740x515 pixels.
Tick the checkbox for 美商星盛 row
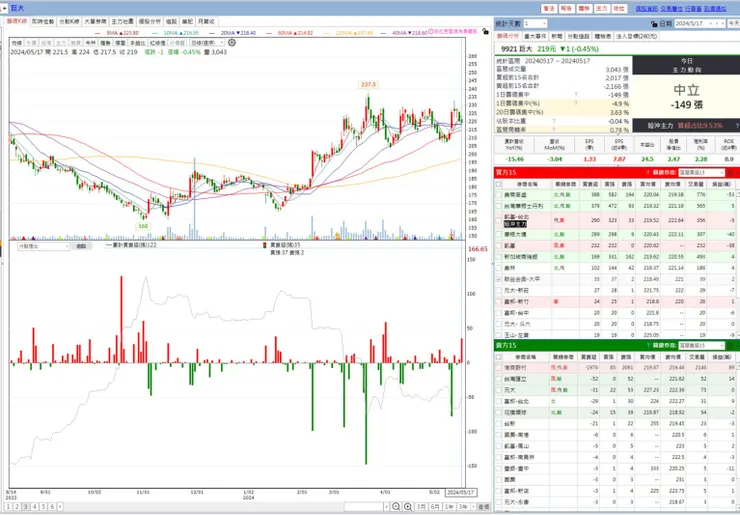[x=499, y=195]
